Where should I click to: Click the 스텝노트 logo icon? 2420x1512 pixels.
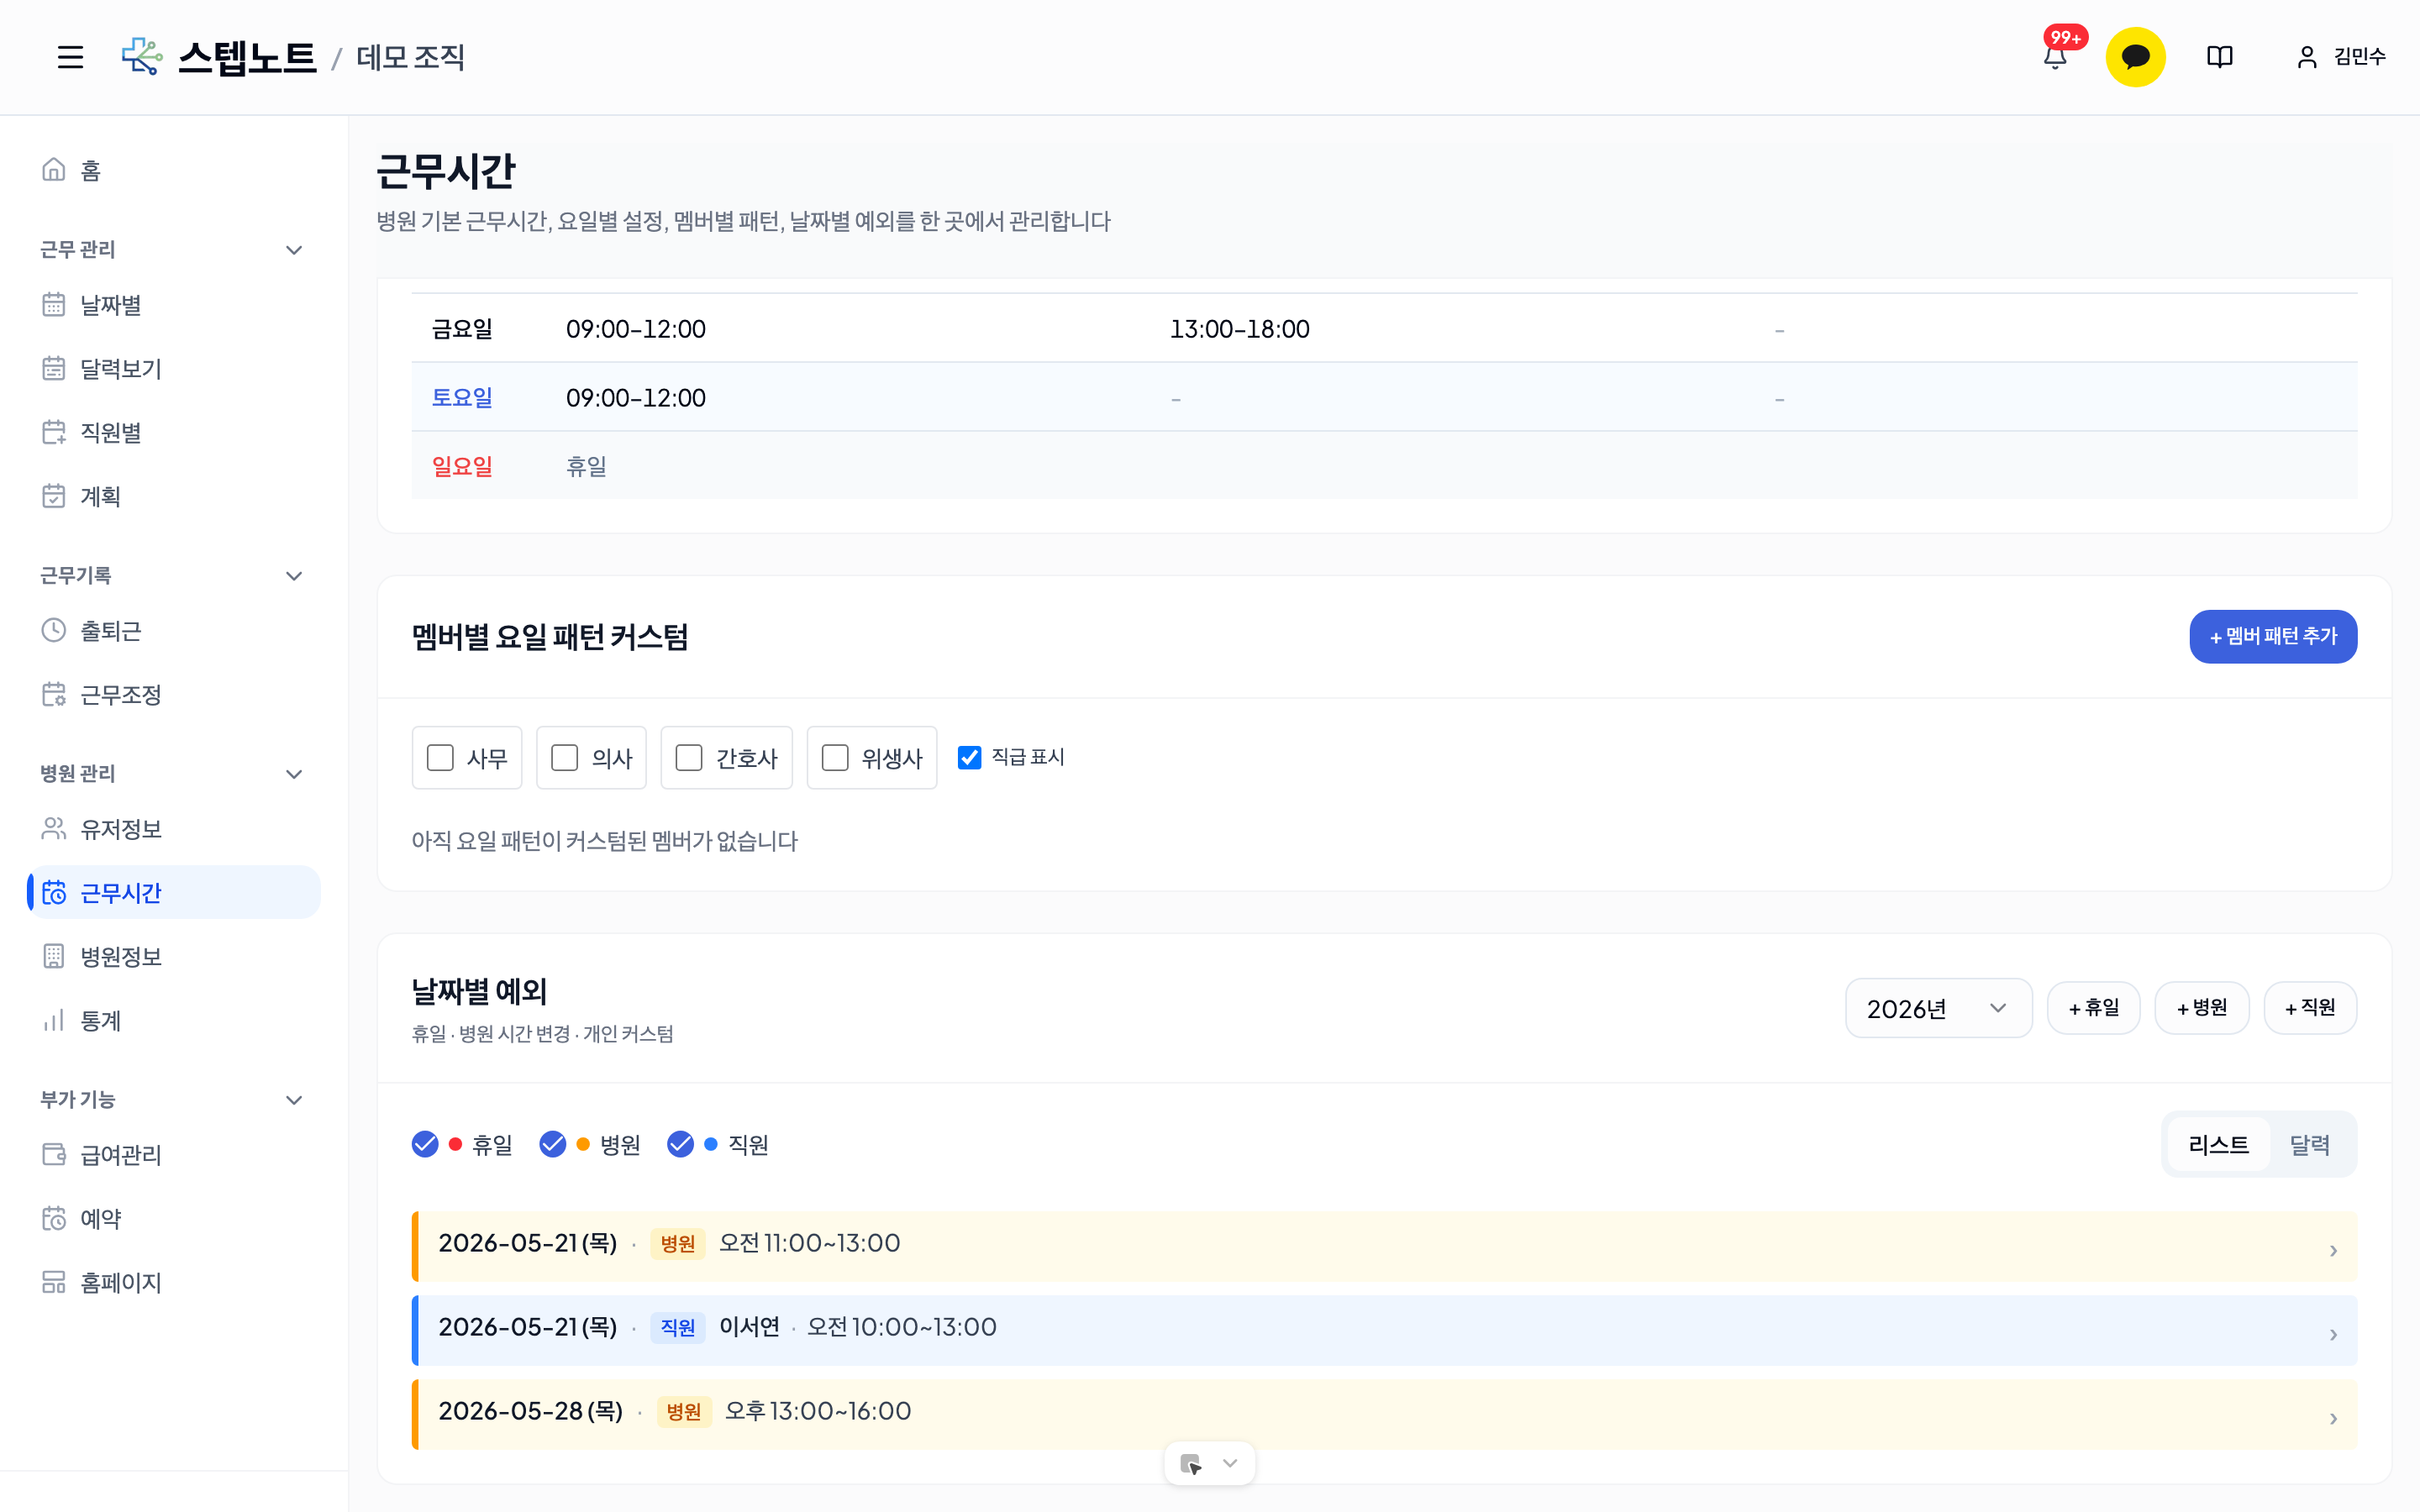[x=142, y=57]
